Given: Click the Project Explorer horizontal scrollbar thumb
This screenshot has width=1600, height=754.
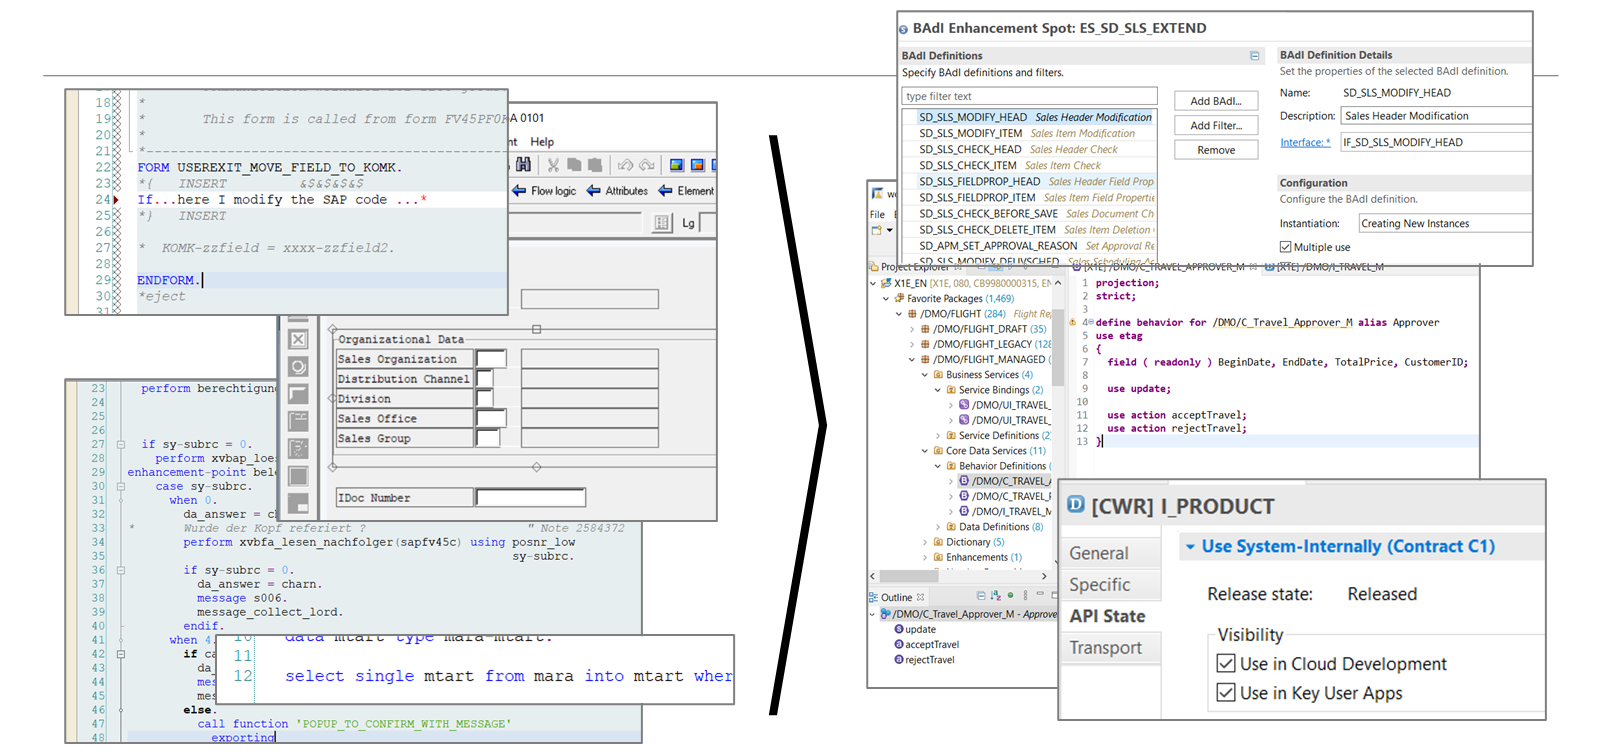Looking at the screenshot, I should tap(909, 576).
